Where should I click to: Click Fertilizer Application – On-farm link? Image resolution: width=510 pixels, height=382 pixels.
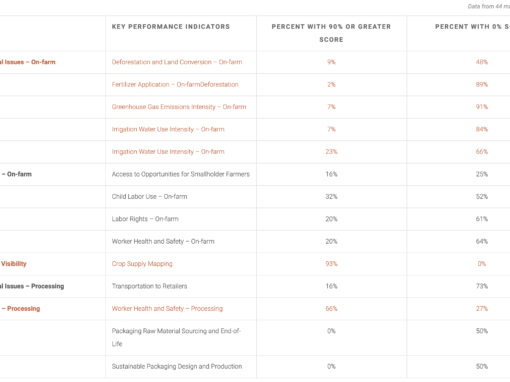click(175, 84)
